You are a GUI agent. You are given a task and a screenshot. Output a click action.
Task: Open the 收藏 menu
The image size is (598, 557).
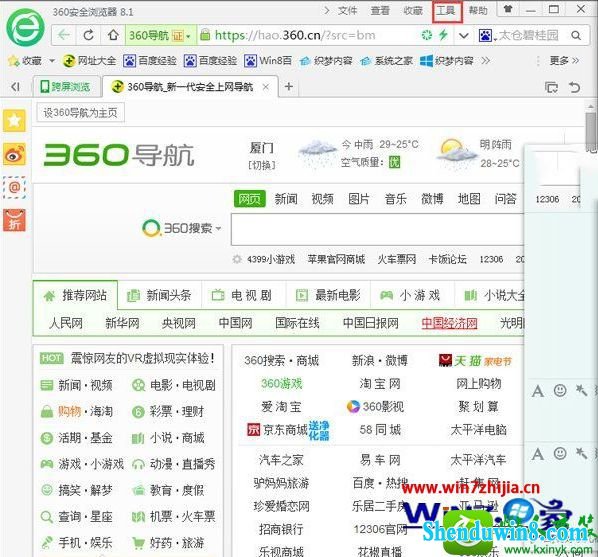[x=413, y=10]
